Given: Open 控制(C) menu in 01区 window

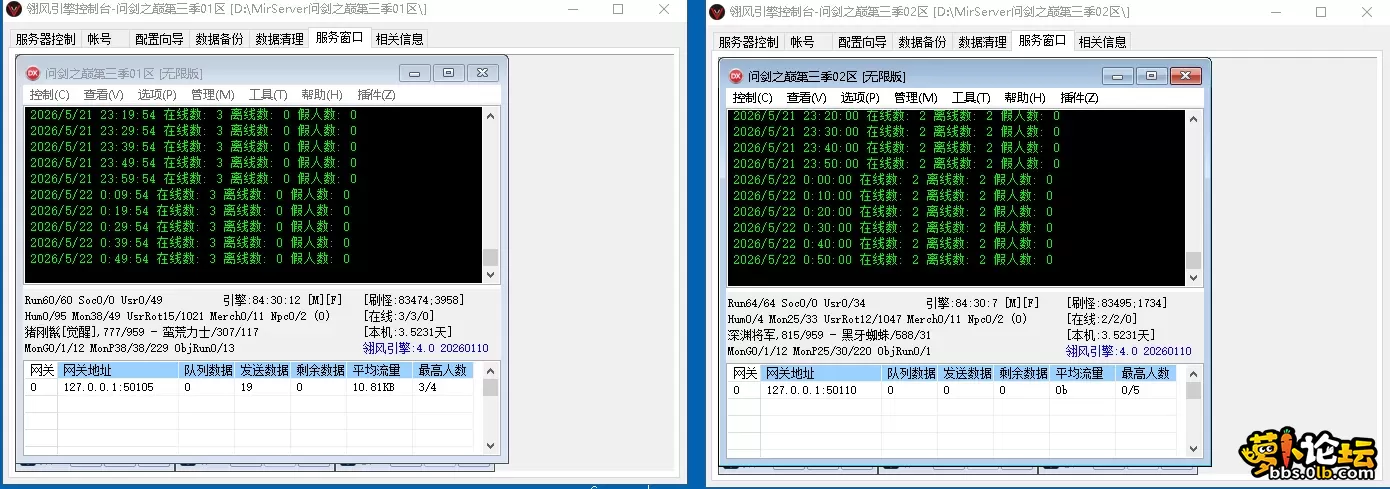Looking at the screenshot, I should pyautogui.click(x=50, y=95).
